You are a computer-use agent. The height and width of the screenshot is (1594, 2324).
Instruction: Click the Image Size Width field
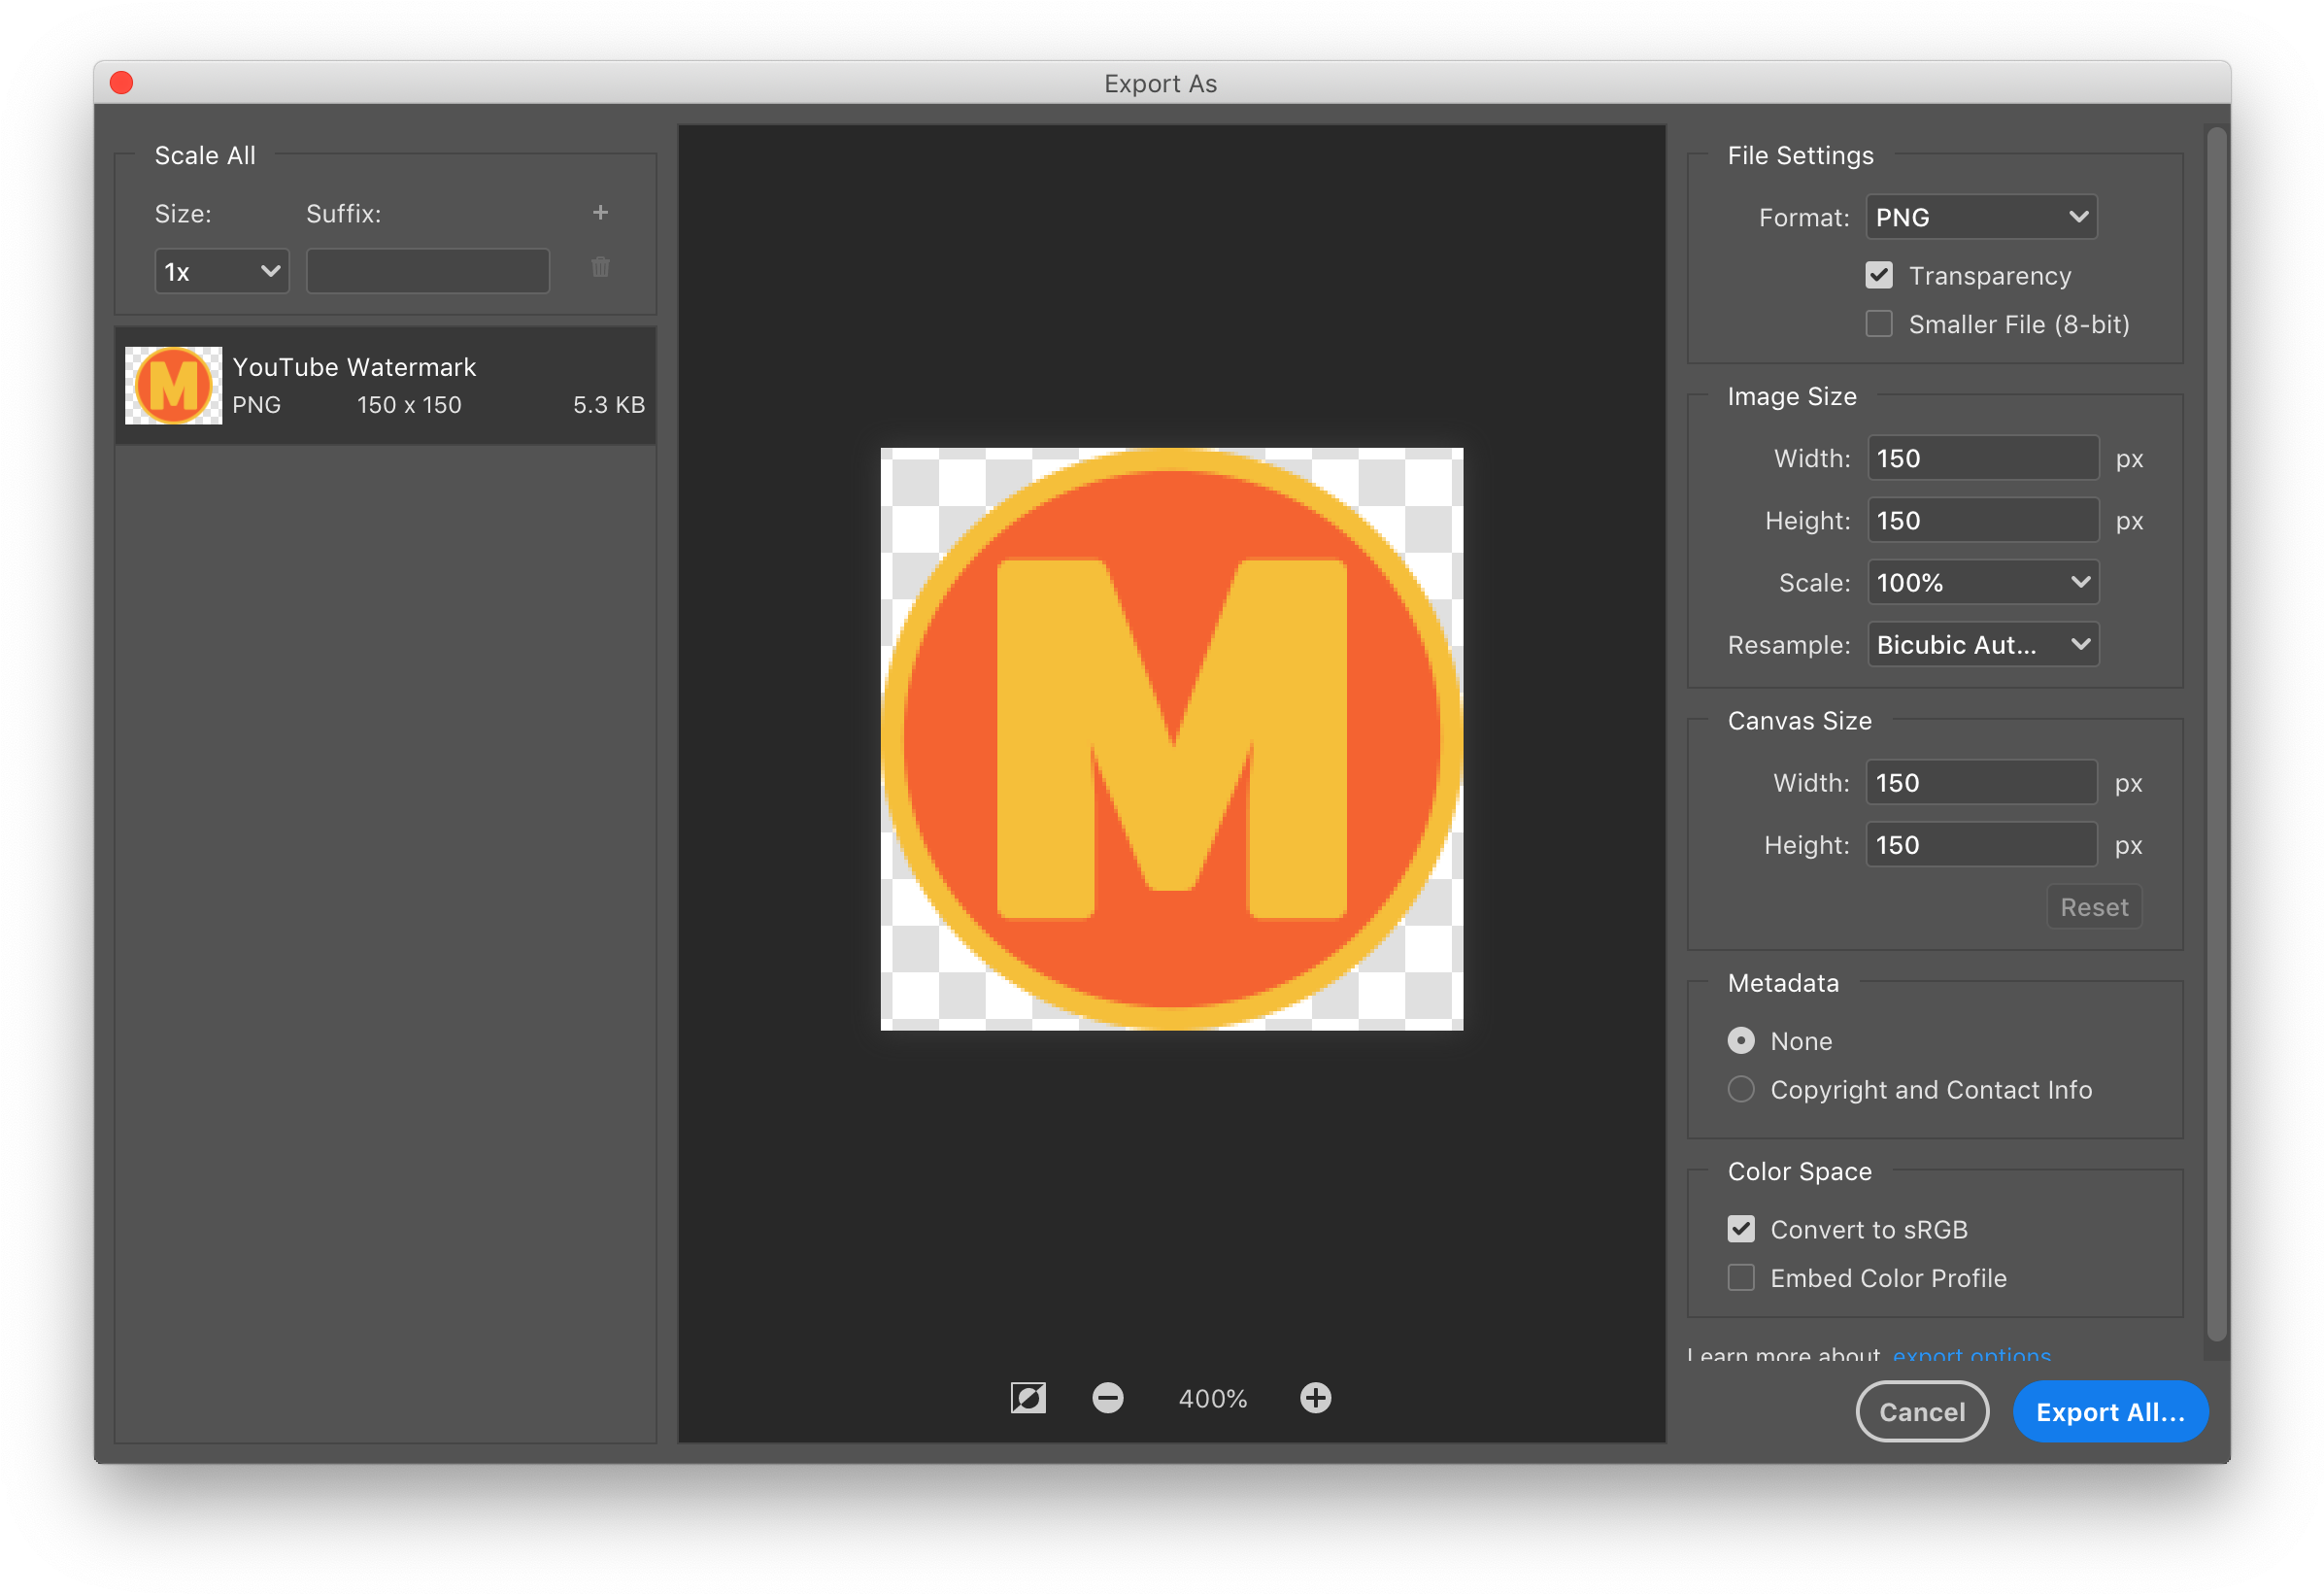[1983, 458]
